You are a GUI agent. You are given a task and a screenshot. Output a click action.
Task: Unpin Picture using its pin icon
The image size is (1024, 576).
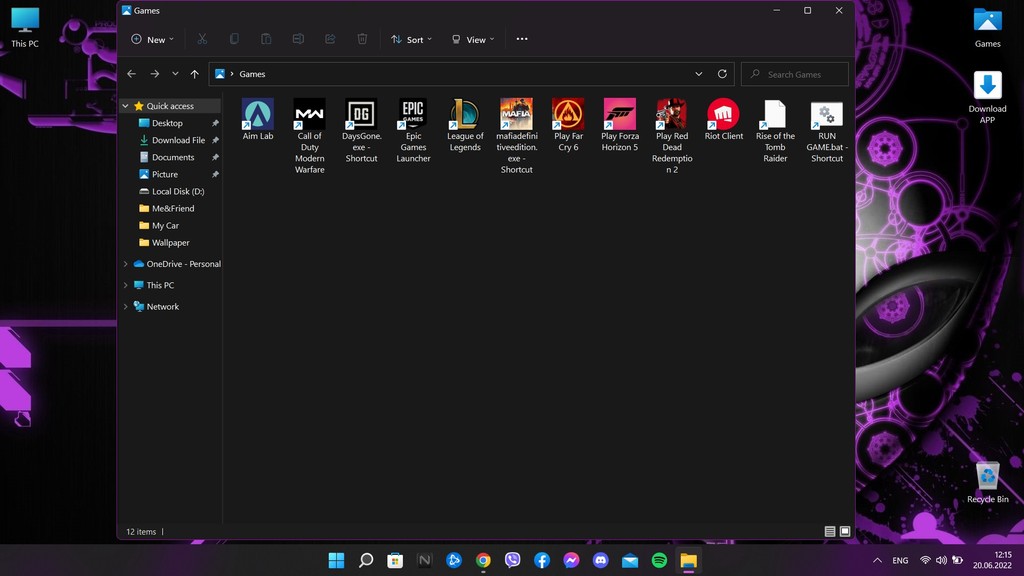(x=215, y=174)
